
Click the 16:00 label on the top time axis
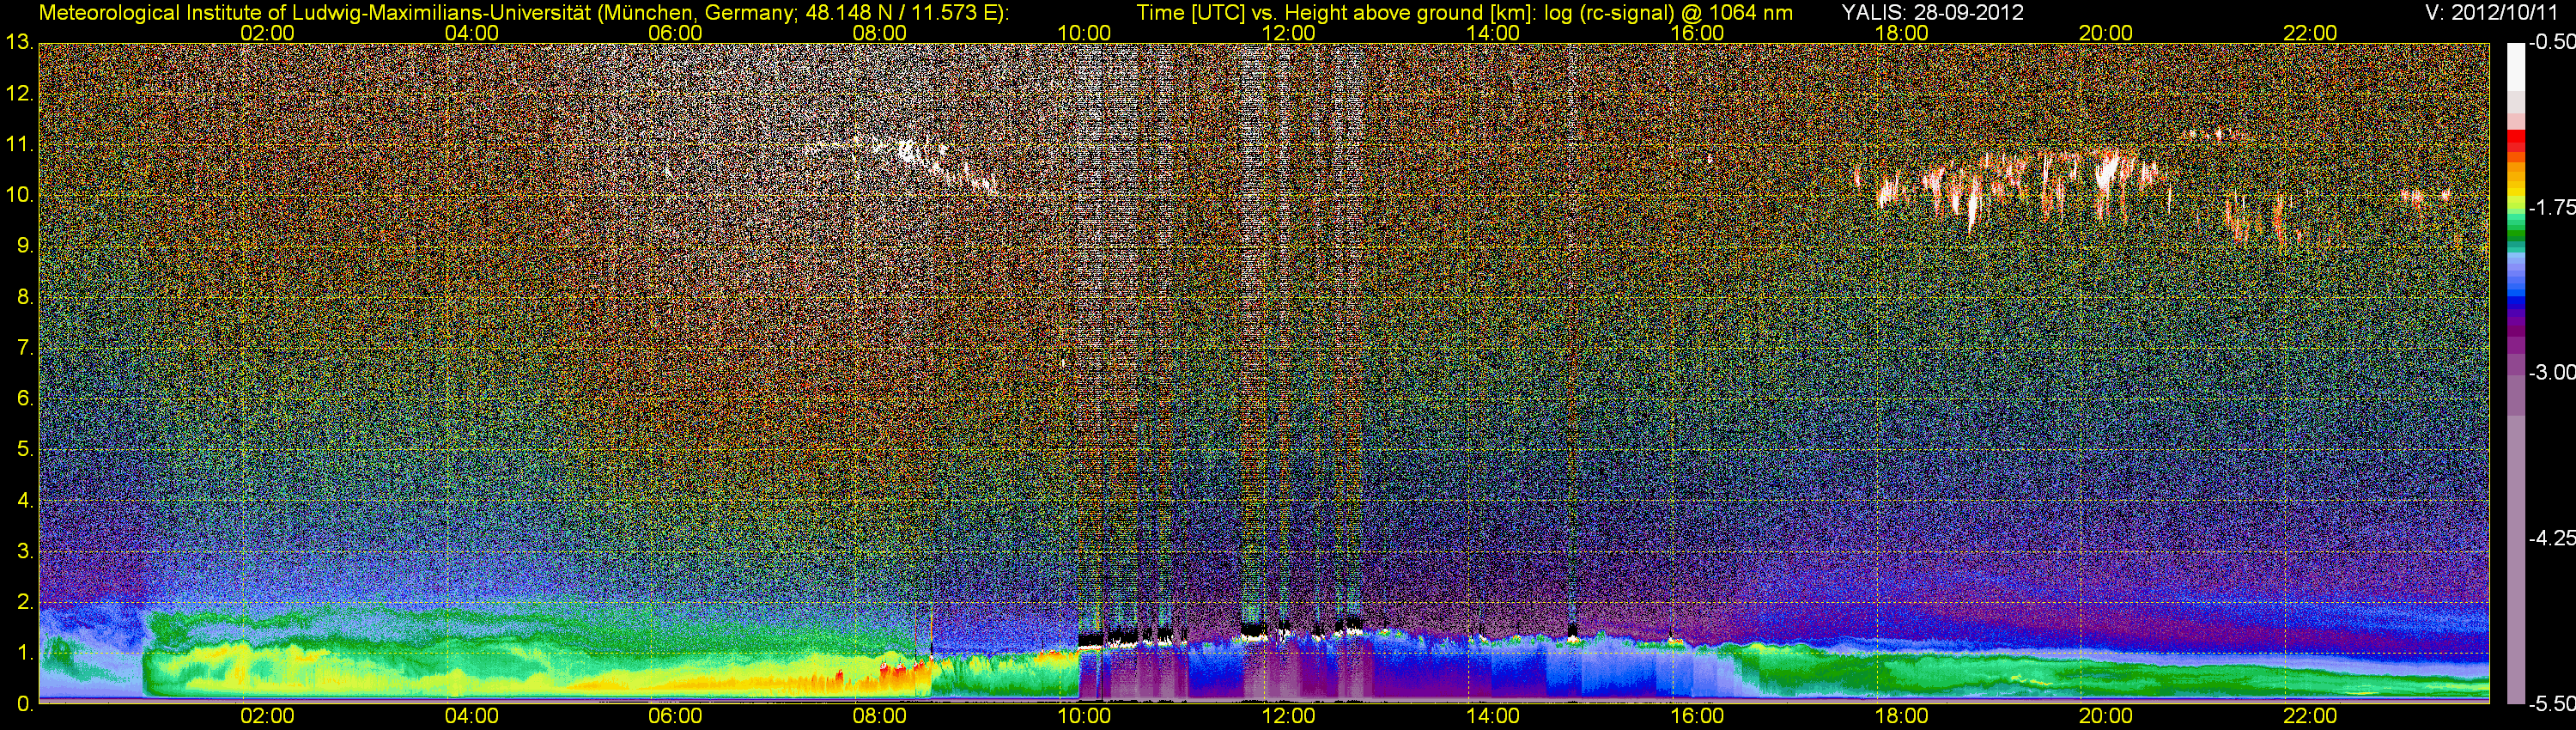click(x=1697, y=33)
